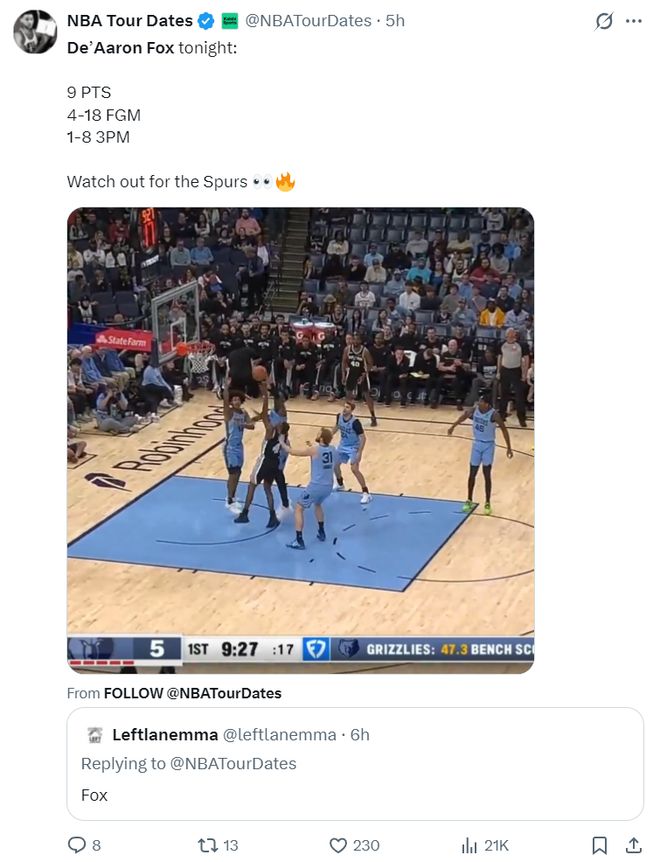This screenshot has width=660, height=862.
Task: Like the tweet with heart icon
Action: pyautogui.click(x=338, y=845)
